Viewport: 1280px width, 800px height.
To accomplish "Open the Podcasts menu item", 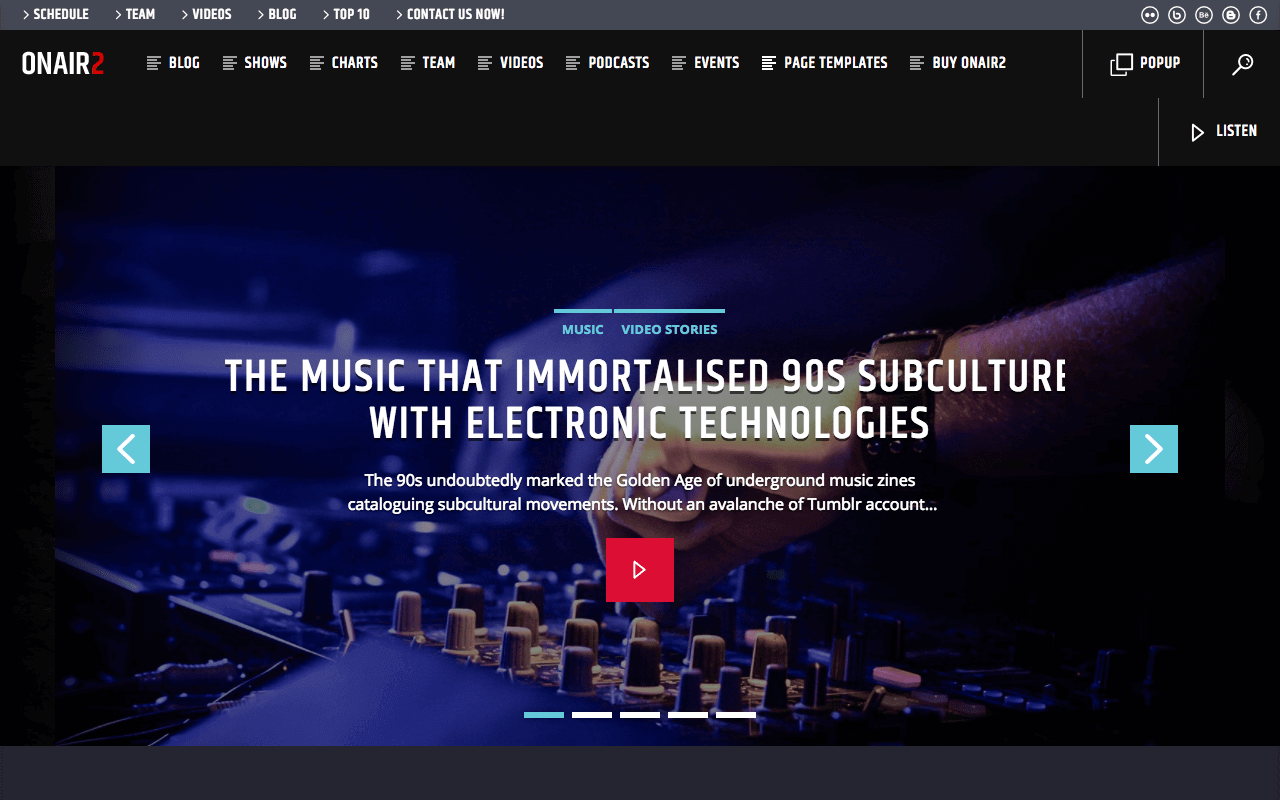I will (x=608, y=63).
